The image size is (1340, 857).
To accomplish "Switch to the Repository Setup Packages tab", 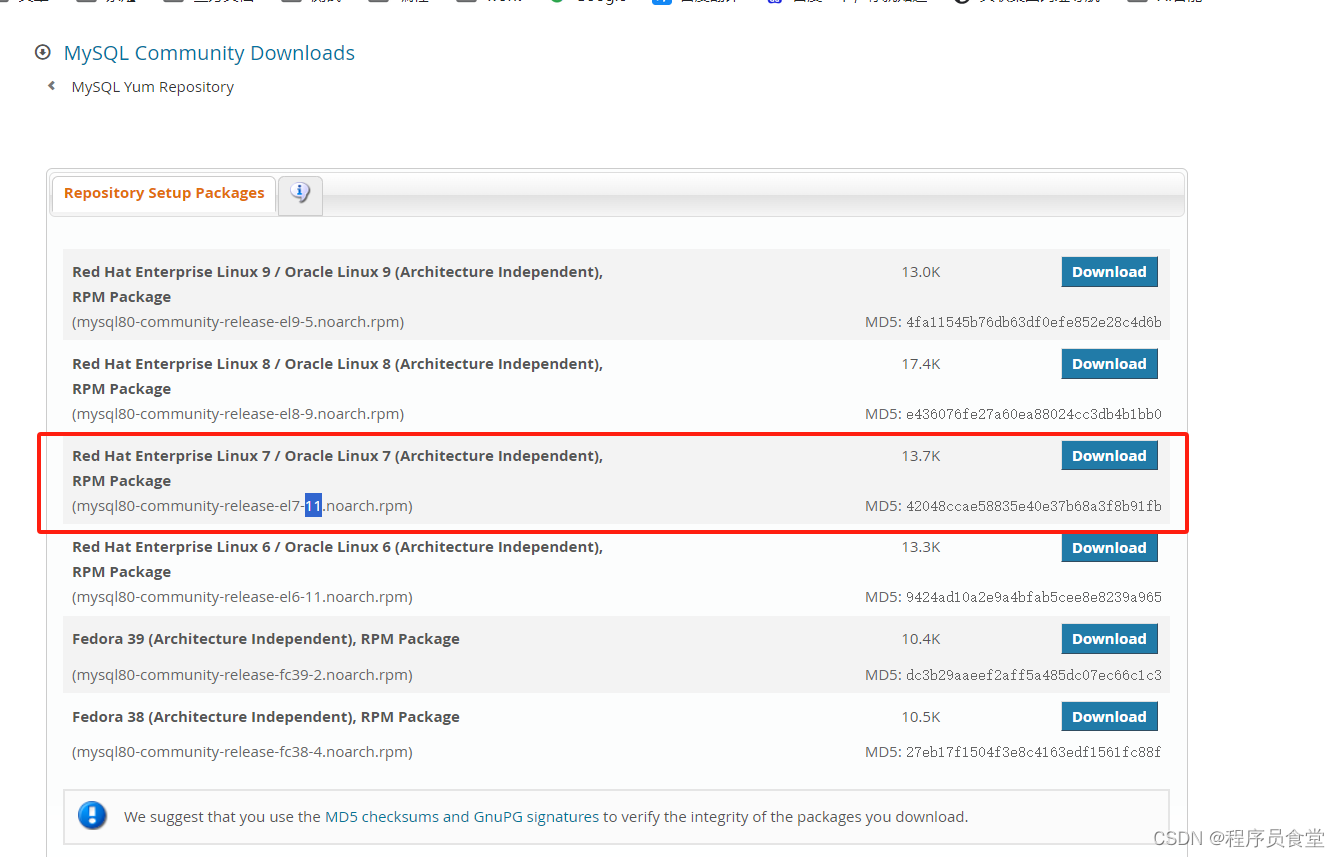I will coord(163,193).
